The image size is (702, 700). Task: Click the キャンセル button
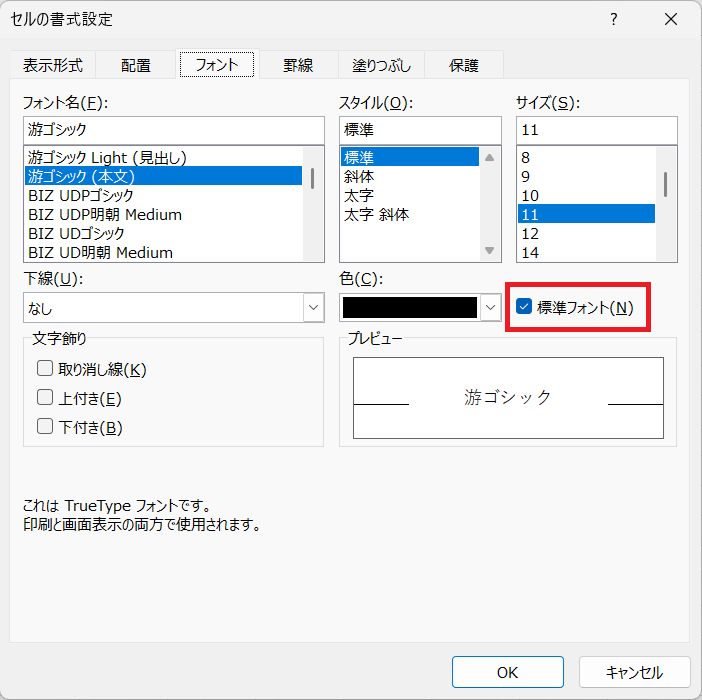pos(634,672)
